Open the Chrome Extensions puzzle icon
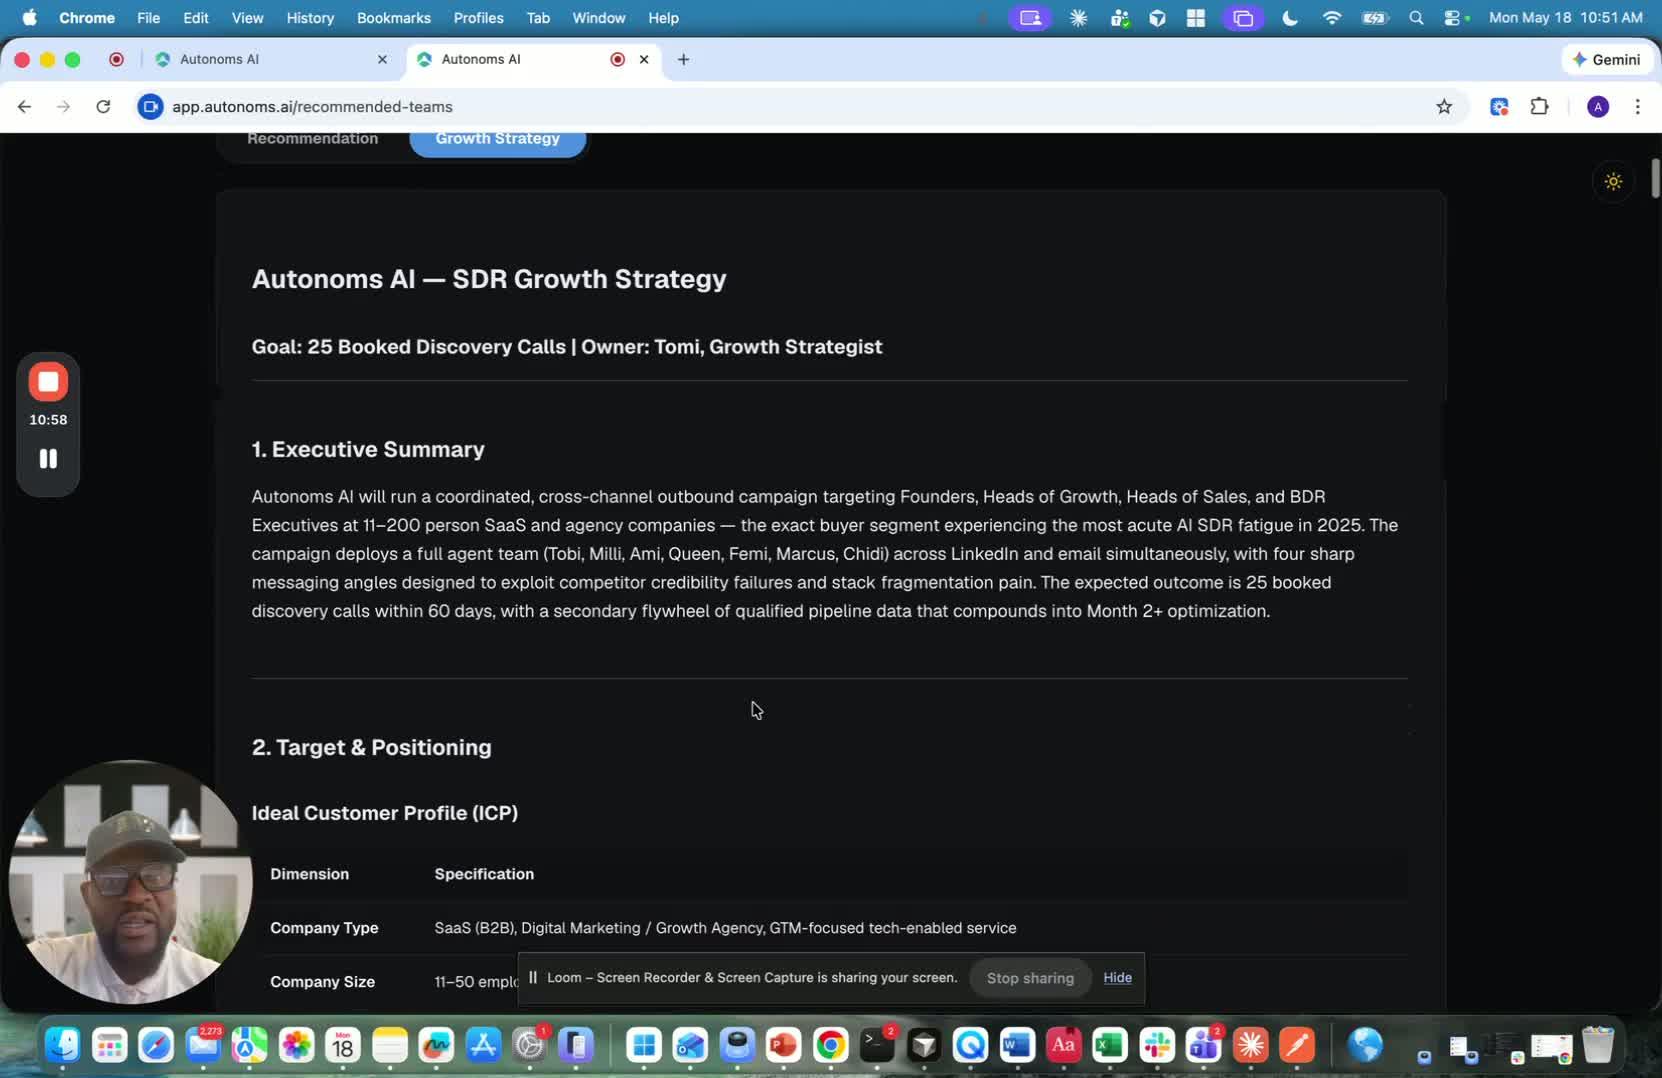The height and width of the screenshot is (1078, 1662). pyautogui.click(x=1540, y=107)
